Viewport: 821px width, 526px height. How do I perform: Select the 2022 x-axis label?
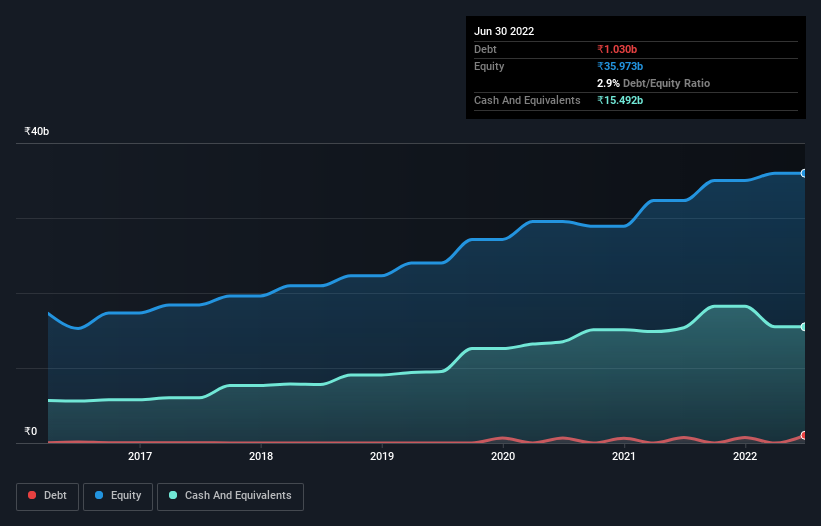pyautogui.click(x=745, y=456)
